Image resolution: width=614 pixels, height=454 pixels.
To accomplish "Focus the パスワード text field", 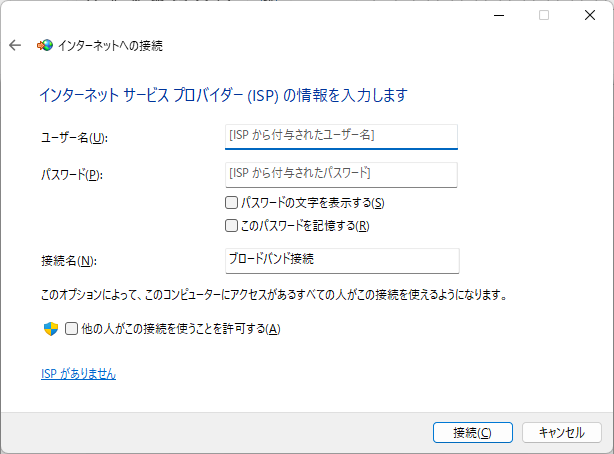I will (341, 174).
